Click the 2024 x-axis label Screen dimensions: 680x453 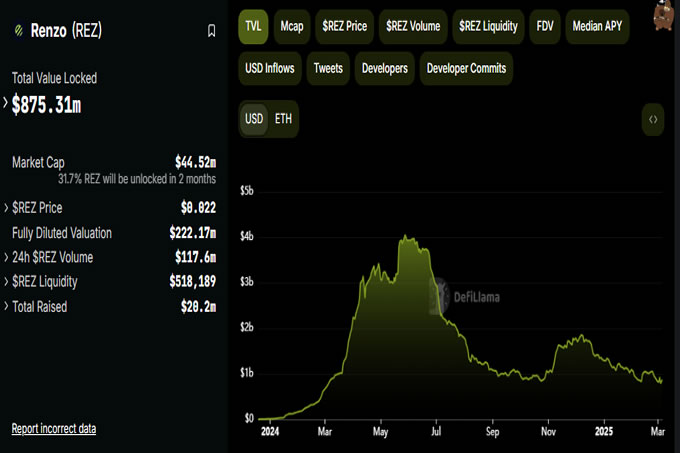pyautogui.click(x=270, y=432)
